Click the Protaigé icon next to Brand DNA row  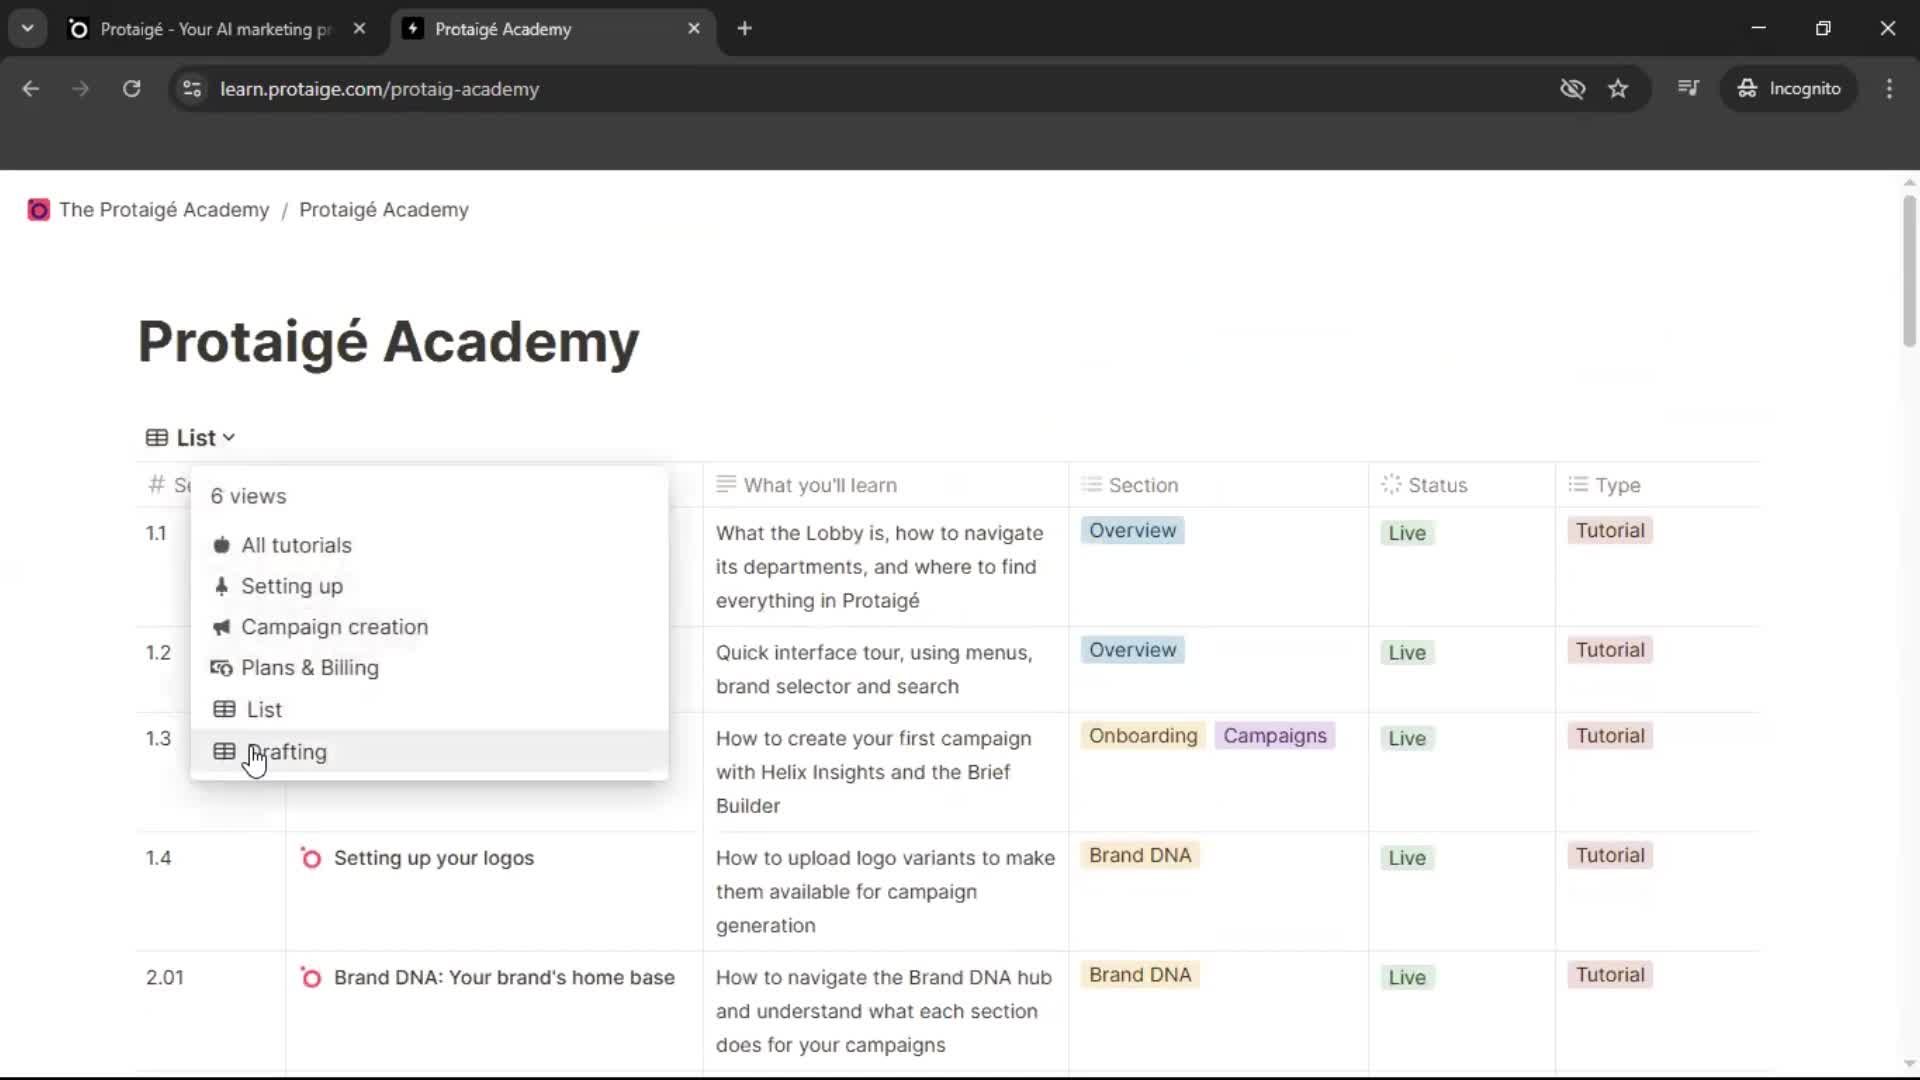(x=309, y=978)
